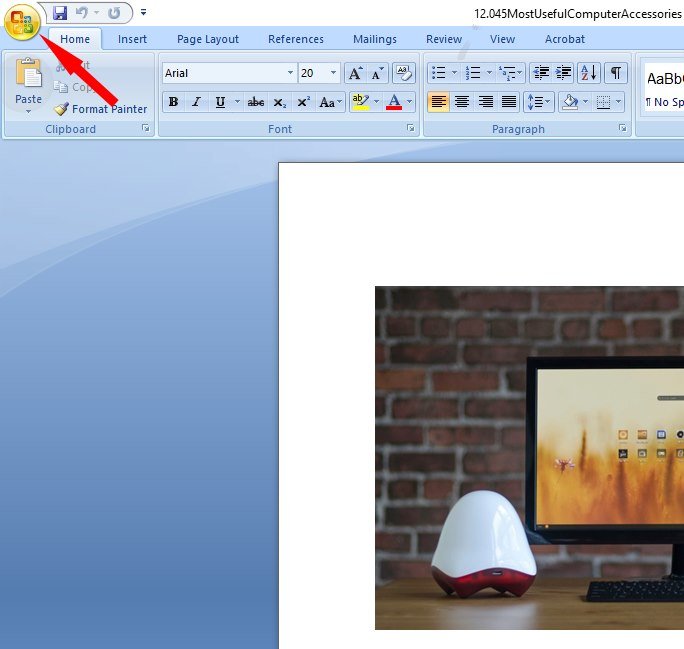Open the Arial font name dropdown
684x649 pixels.
(290, 73)
